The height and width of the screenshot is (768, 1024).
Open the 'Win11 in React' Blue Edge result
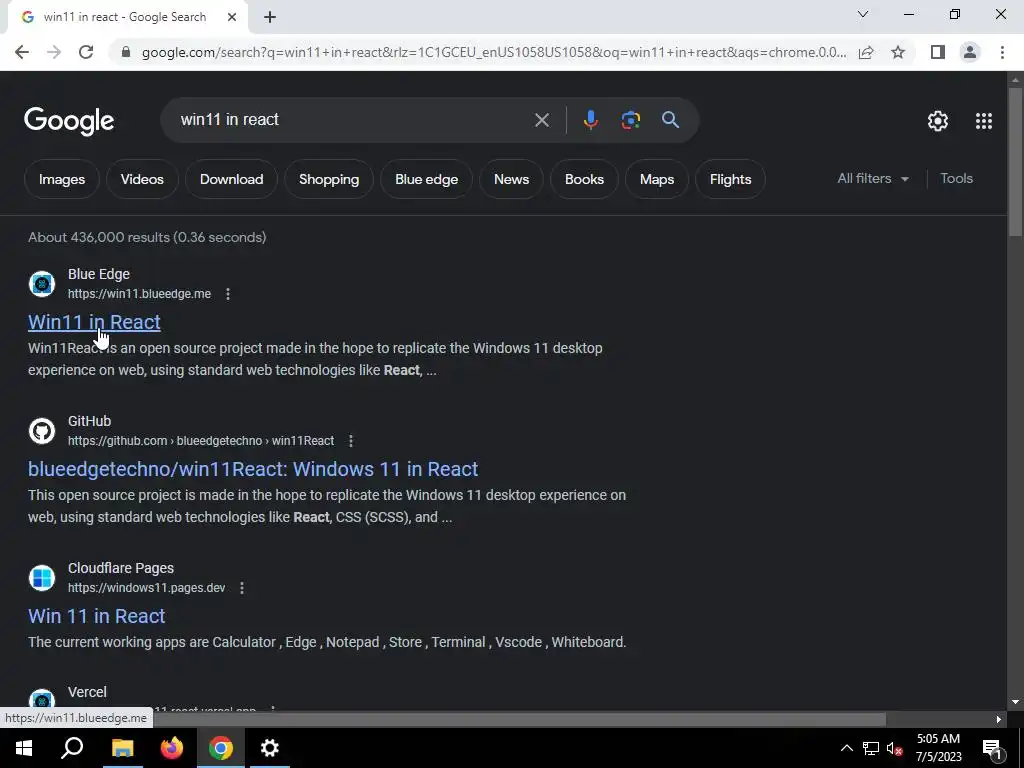click(94, 322)
